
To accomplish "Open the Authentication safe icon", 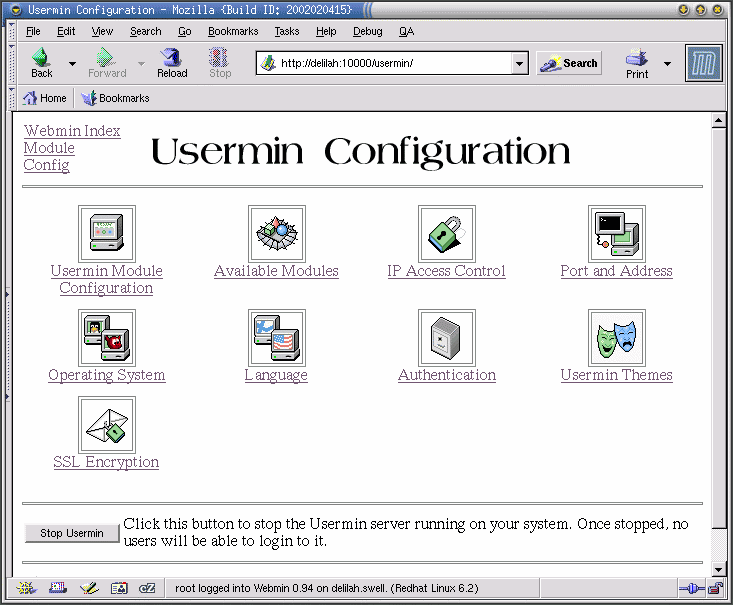I will [x=446, y=338].
